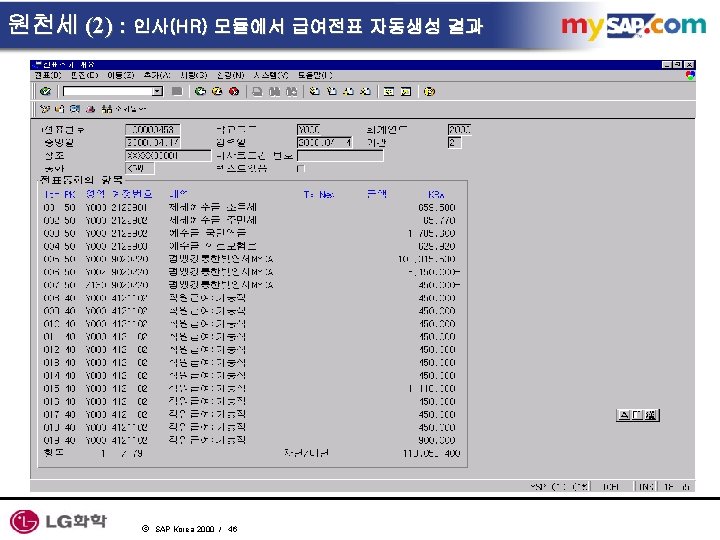Viewport: 720px width, 540px height.
Task: Click the SAP logo icon at menu bar end
Action: point(690,75)
